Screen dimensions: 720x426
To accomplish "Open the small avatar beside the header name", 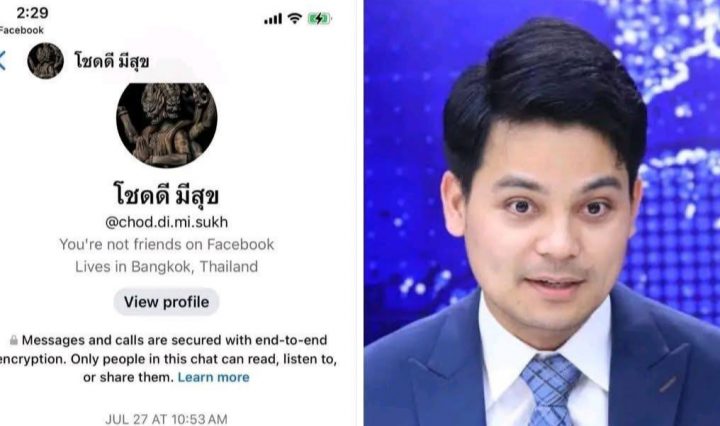I will coord(45,61).
